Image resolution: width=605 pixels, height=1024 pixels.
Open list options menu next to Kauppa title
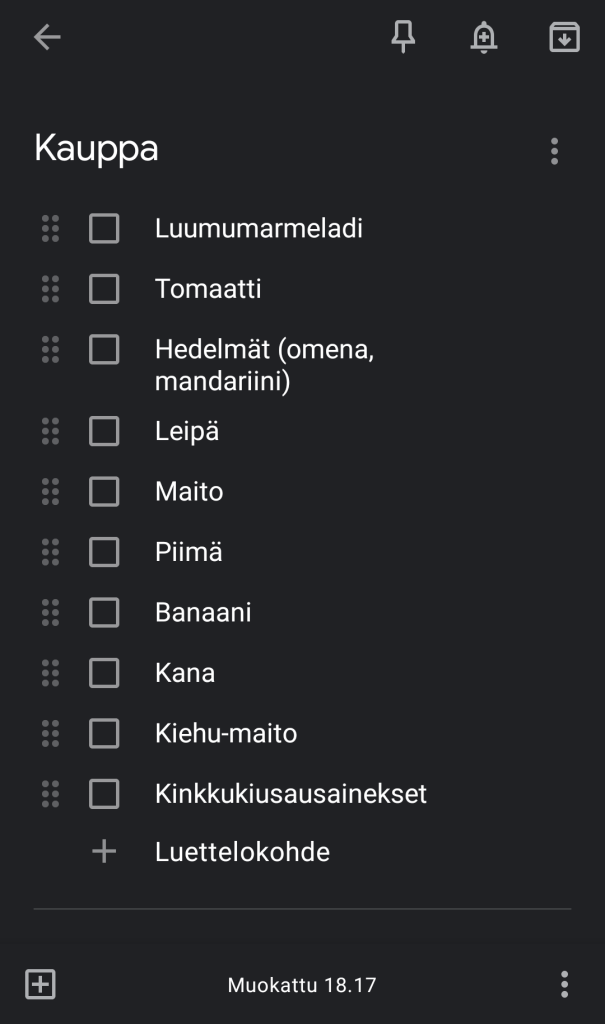point(554,151)
